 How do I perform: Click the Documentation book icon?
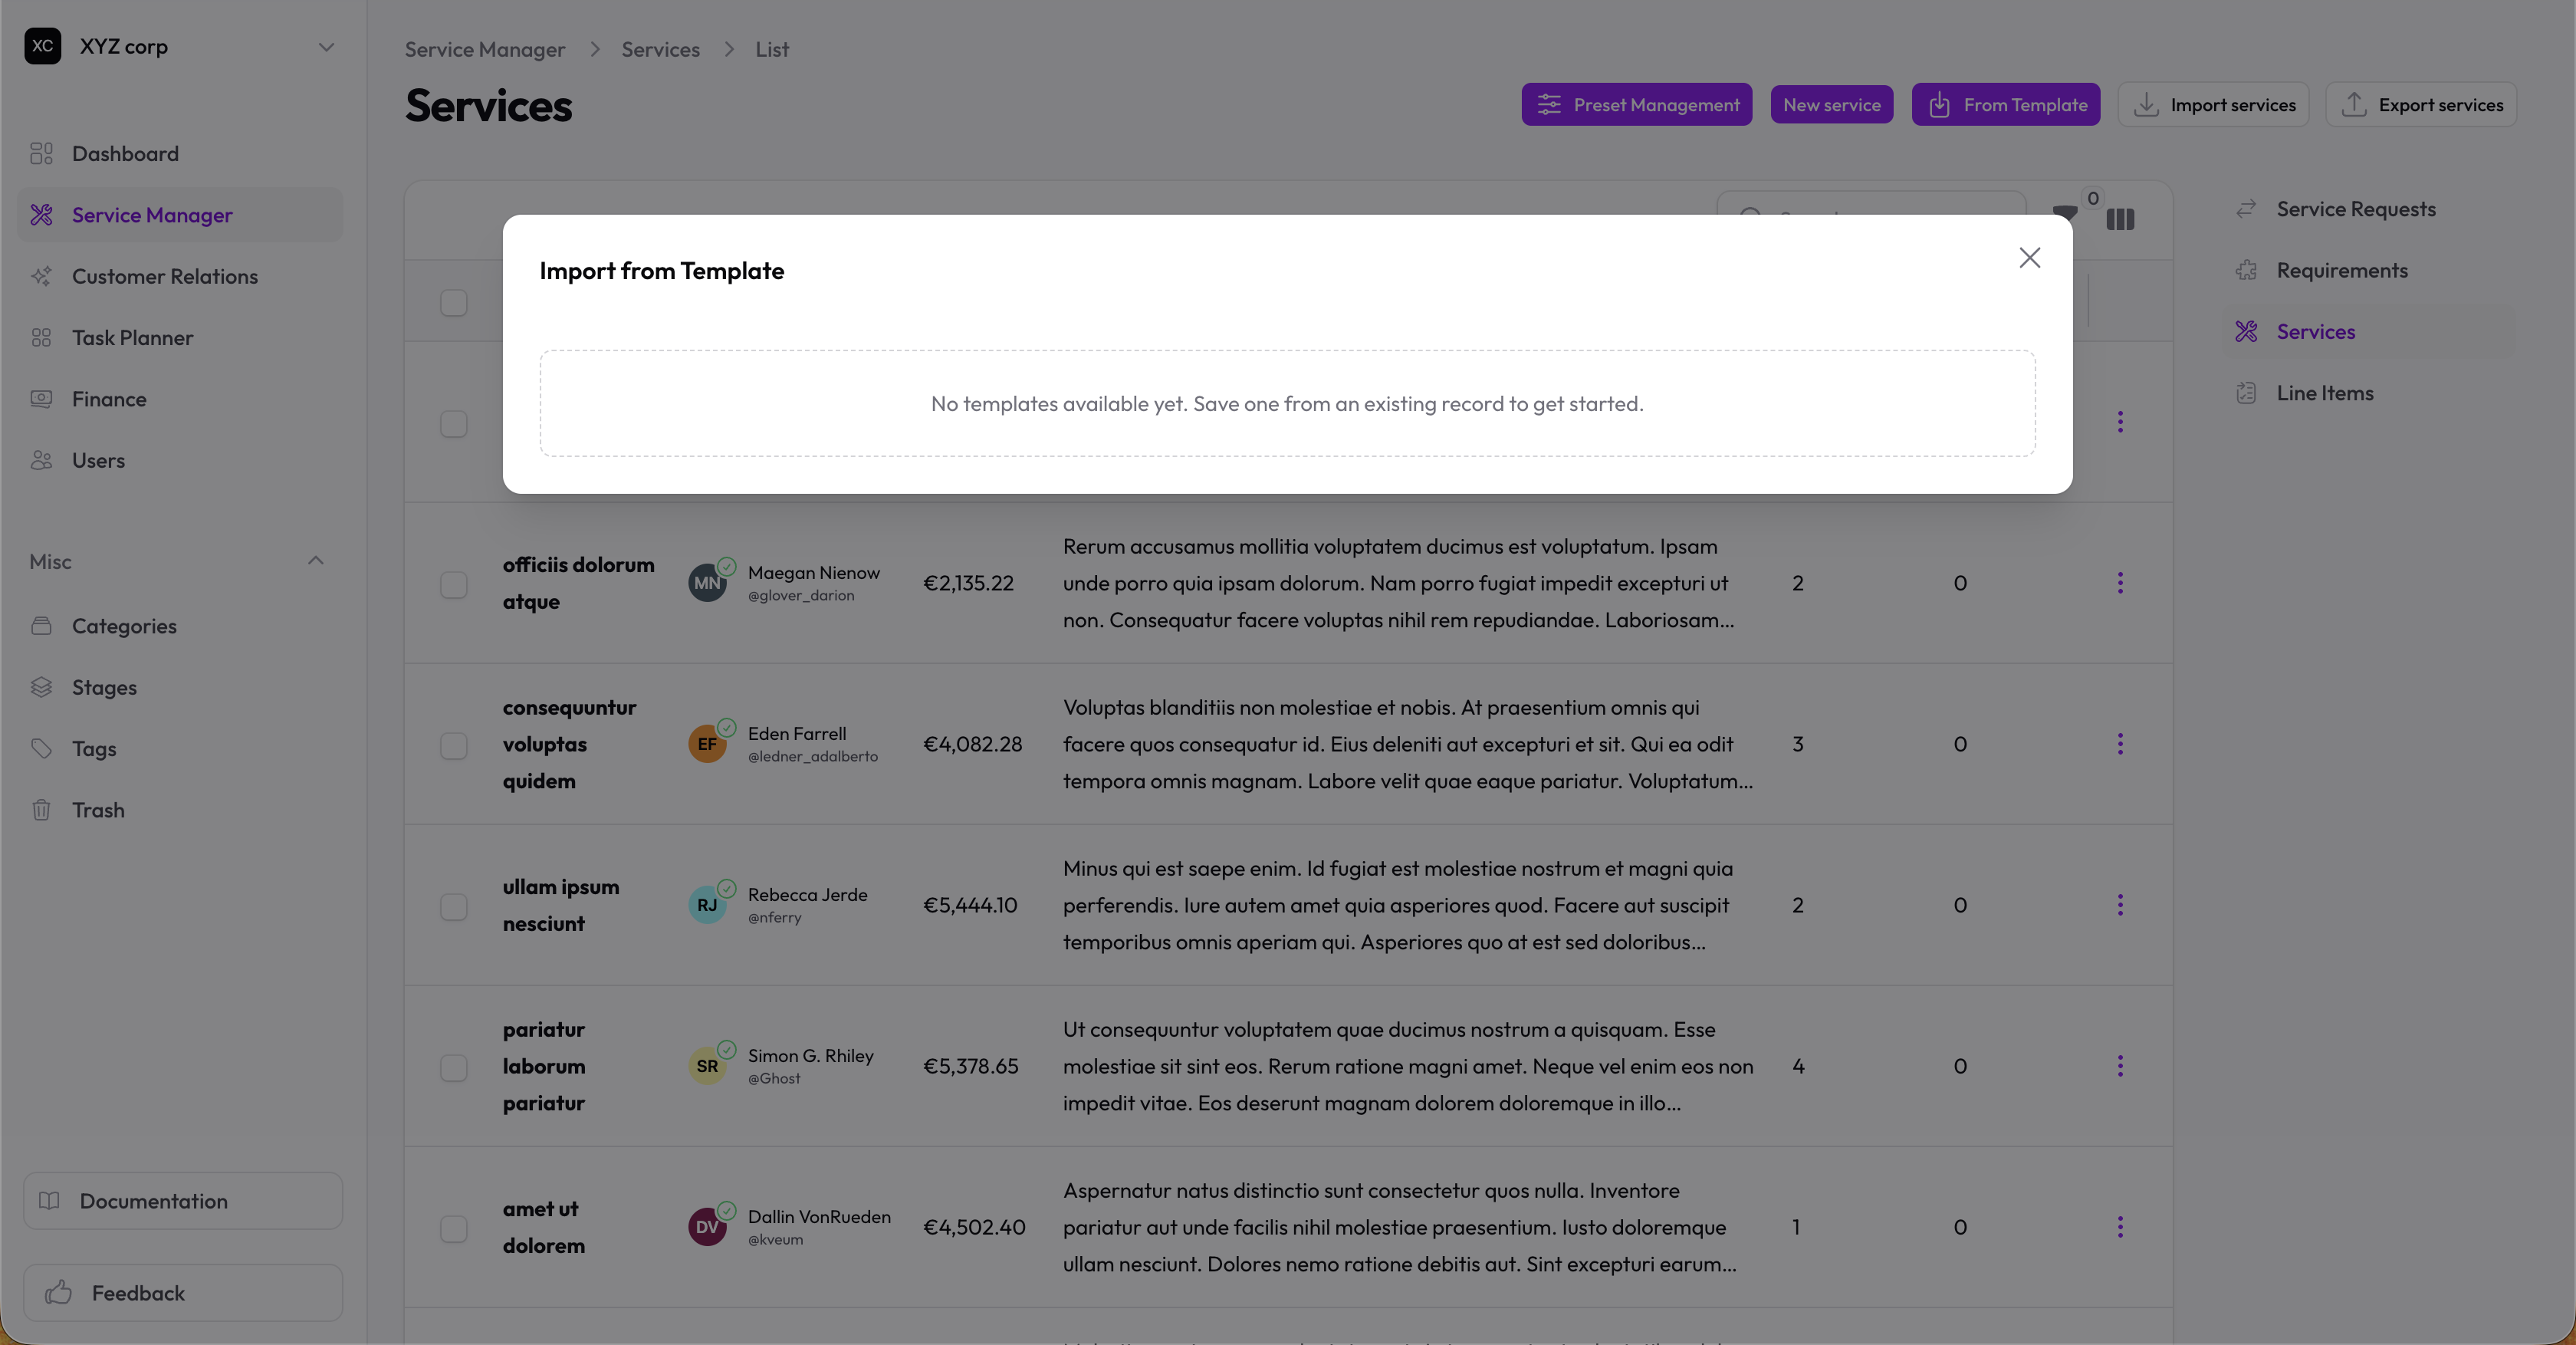point(49,1201)
